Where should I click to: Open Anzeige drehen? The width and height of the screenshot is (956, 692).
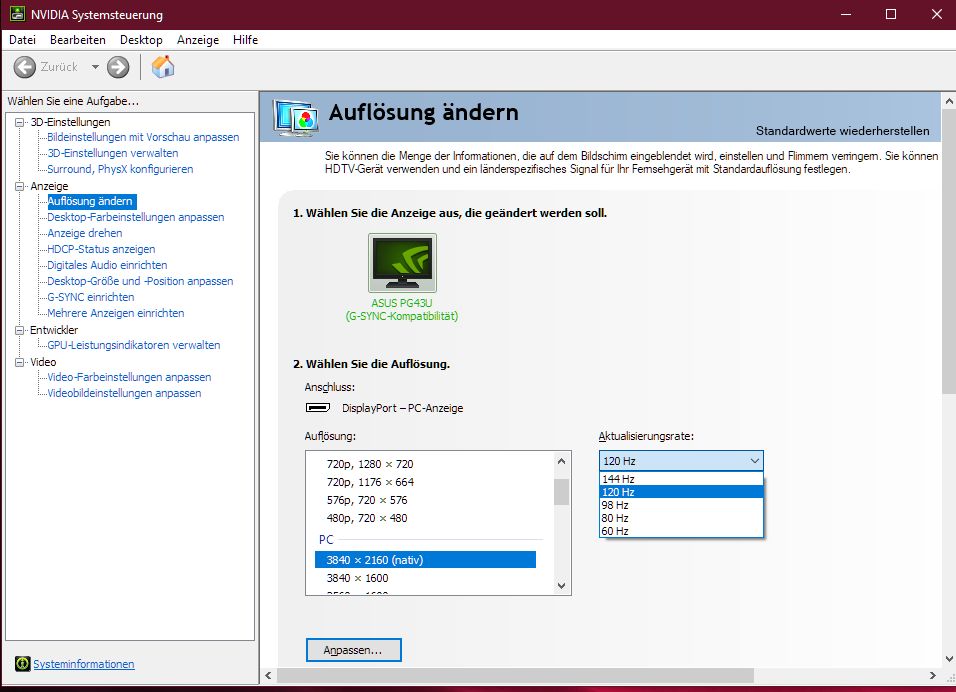click(x=85, y=233)
